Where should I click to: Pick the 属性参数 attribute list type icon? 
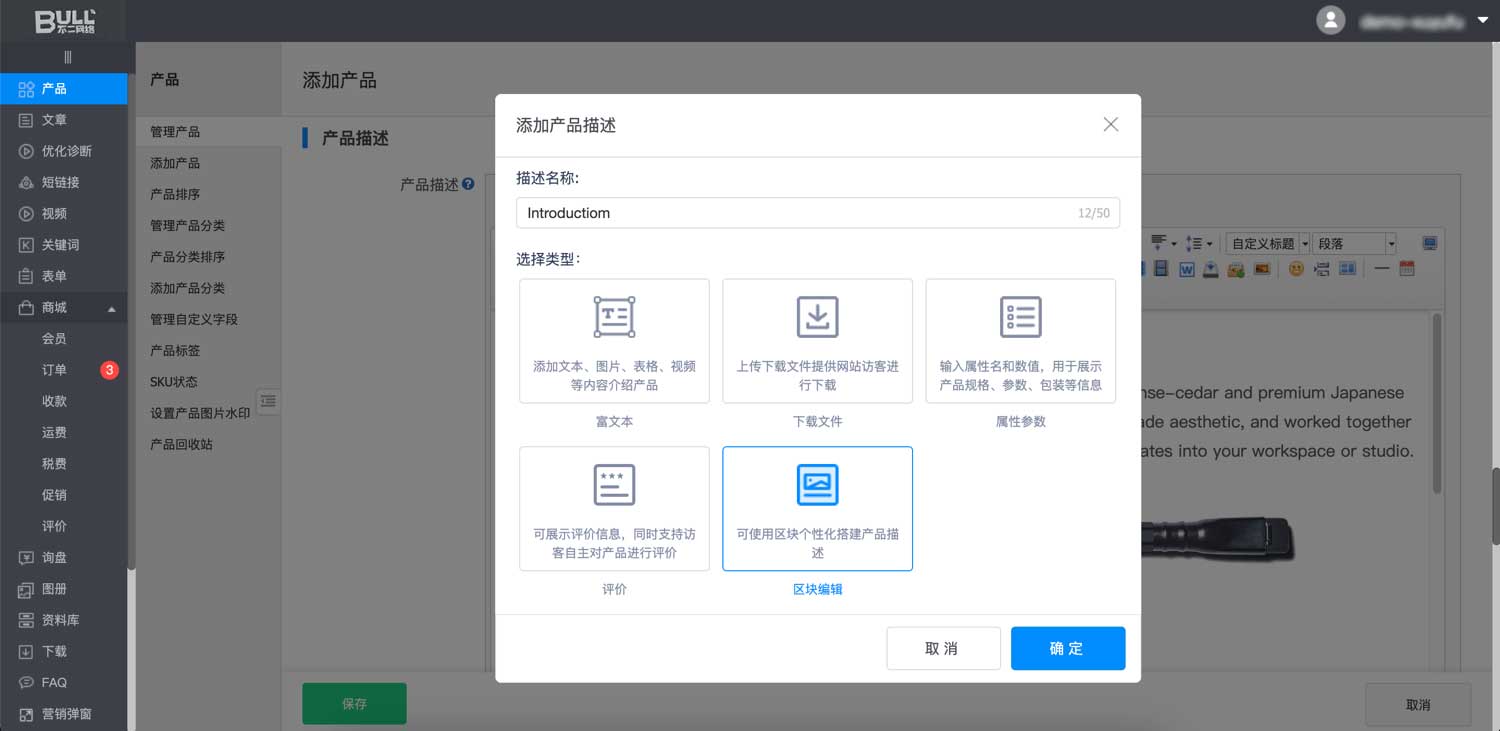coord(1020,317)
